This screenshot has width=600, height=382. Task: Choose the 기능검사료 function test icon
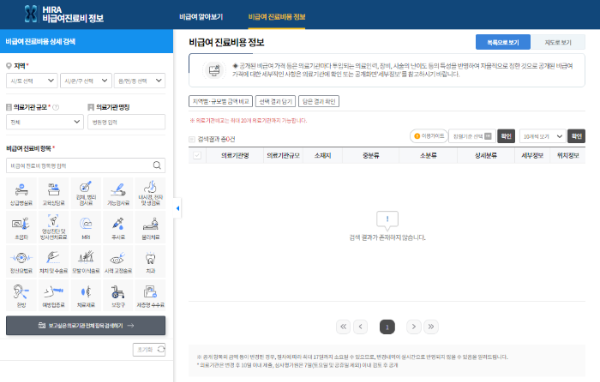(x=118, y=193)
